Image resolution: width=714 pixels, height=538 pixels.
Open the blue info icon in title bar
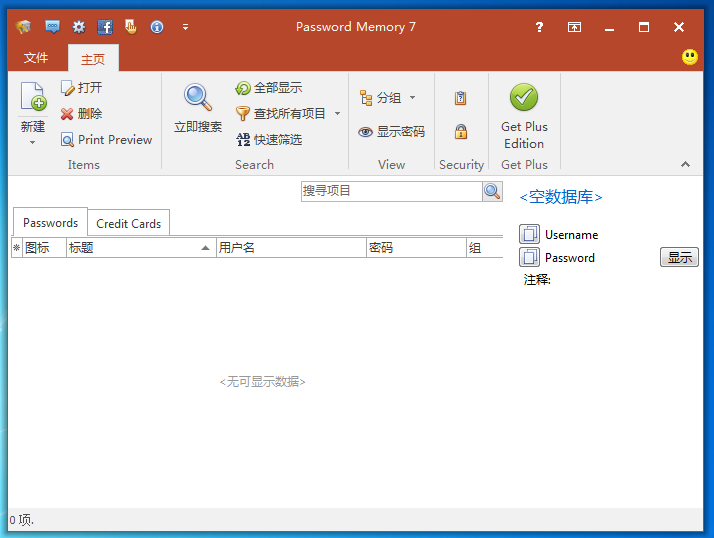pyautogui.click(x=157, y=27)
